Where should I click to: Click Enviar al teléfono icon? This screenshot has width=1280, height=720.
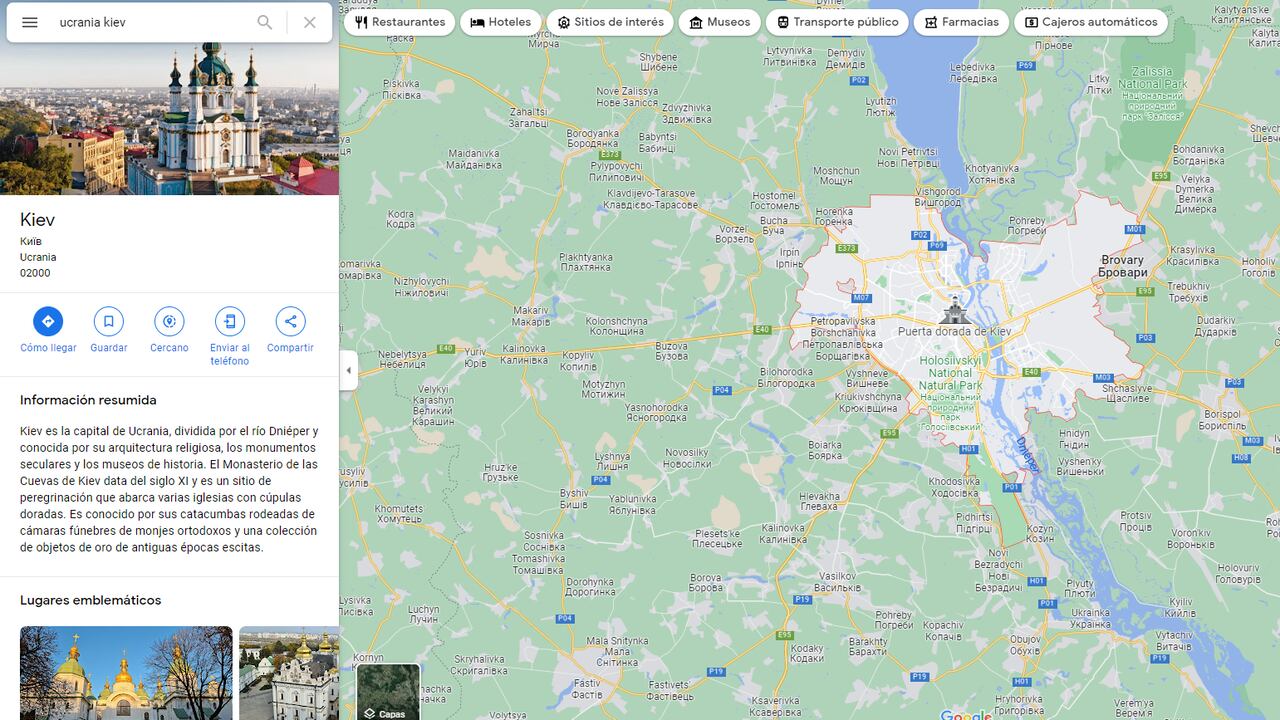[x=230, y=321]
